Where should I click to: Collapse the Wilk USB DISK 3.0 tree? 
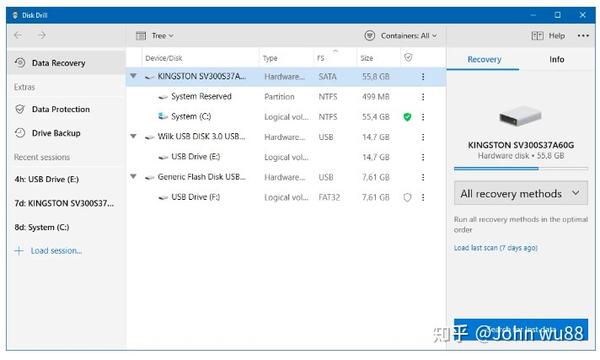(x=133, y=136)
